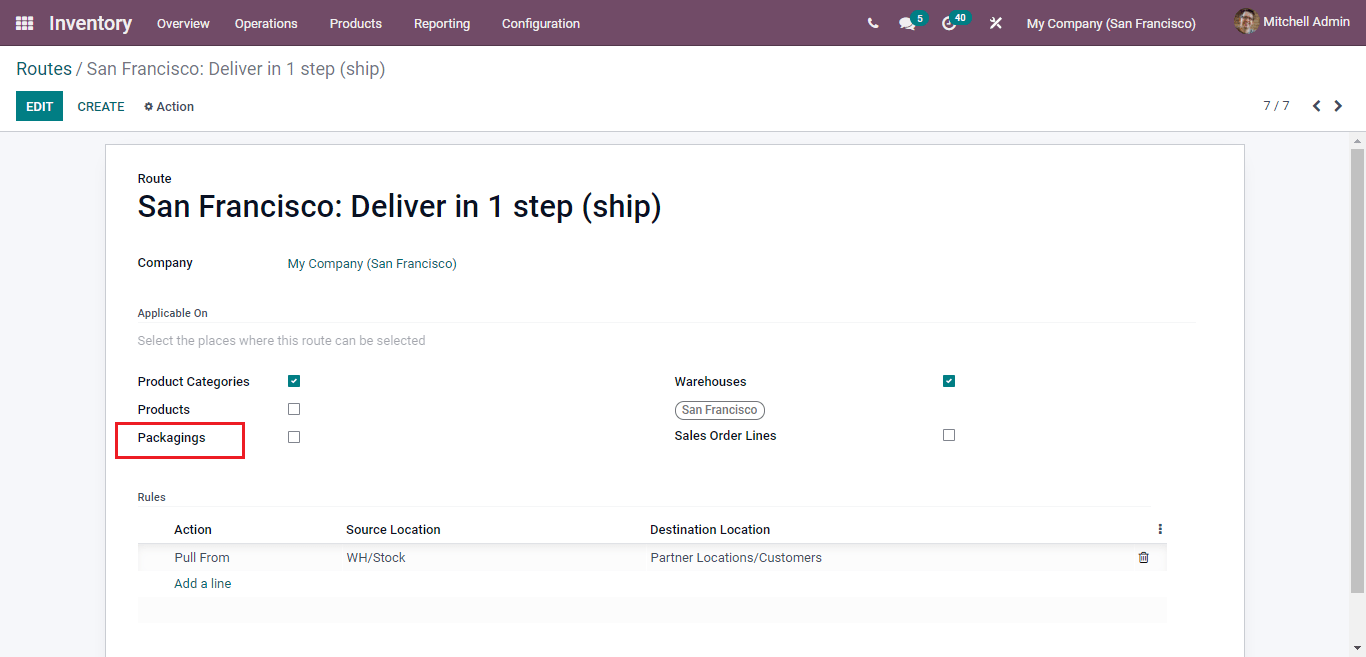Toggle the Products checkbox
The image size is (1366, 657).
click(294, 409)
